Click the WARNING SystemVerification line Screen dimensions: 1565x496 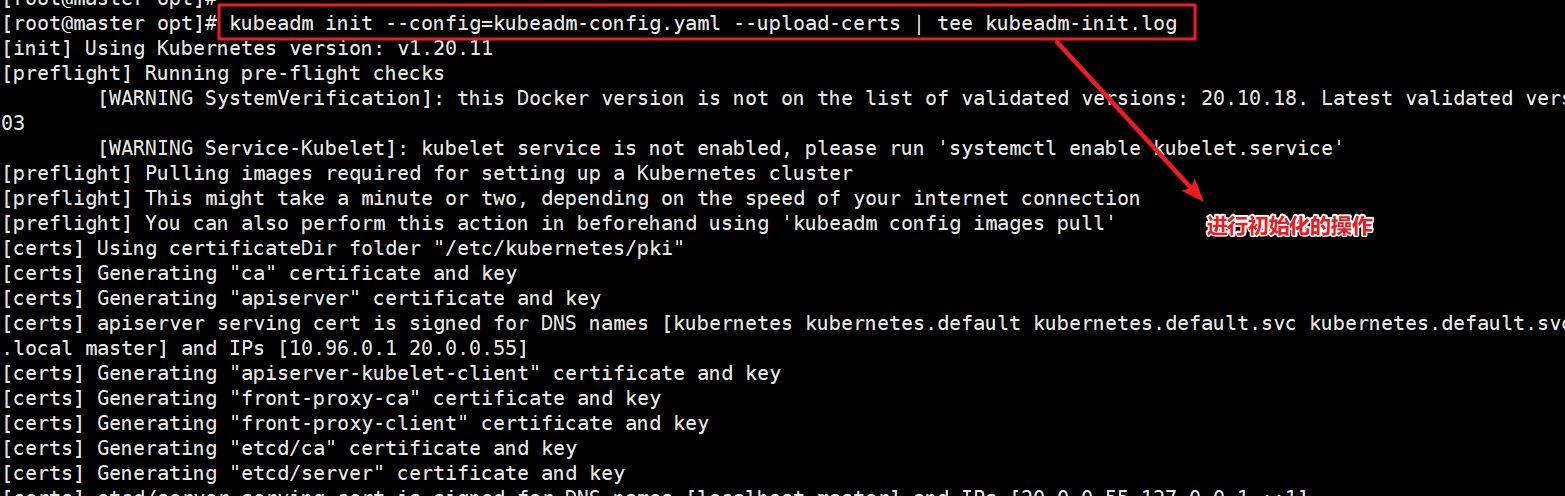pyautogui.click(x=830, y=98)
